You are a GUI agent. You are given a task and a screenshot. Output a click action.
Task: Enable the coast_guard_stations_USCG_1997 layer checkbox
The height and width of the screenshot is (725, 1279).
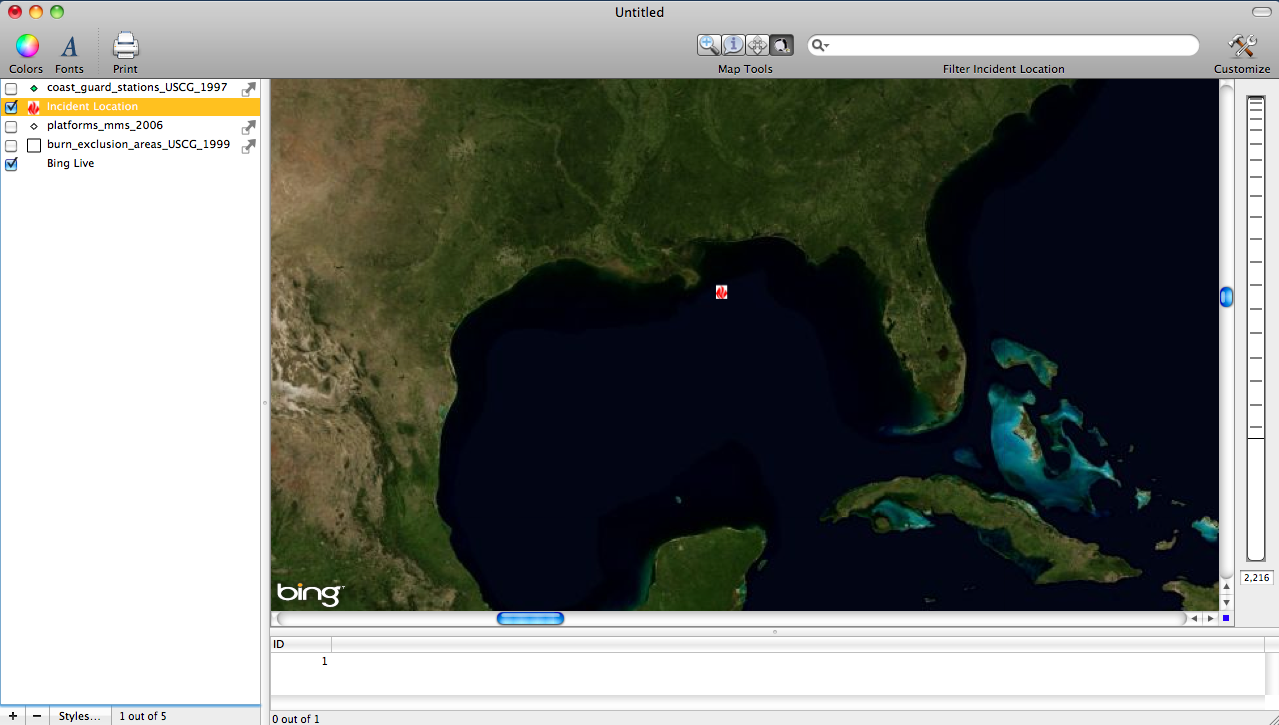click(11, 88)
